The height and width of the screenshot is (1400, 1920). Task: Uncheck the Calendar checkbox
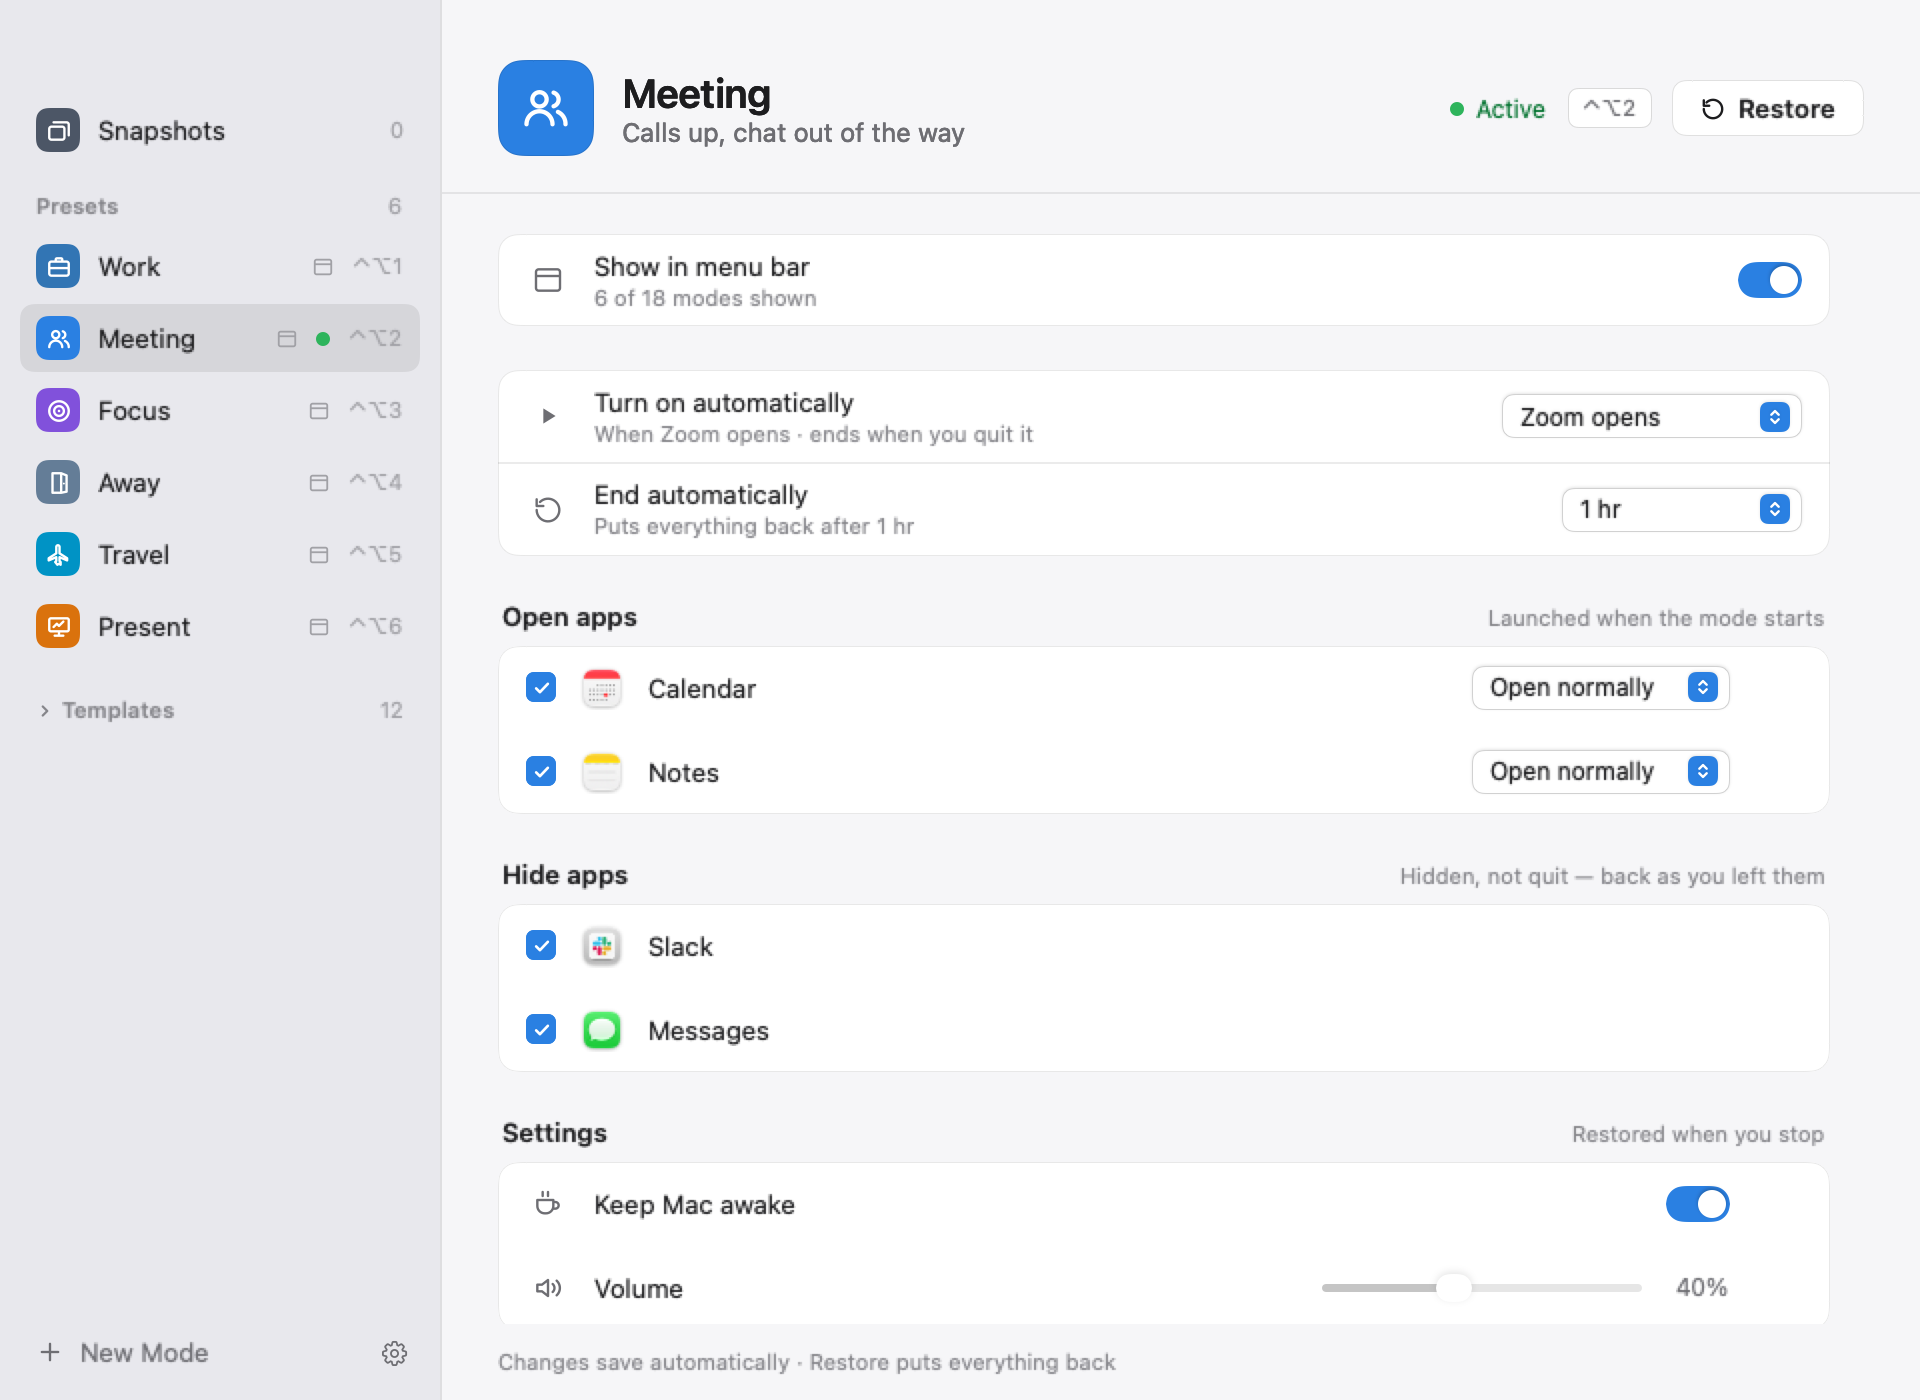point(541,688)
